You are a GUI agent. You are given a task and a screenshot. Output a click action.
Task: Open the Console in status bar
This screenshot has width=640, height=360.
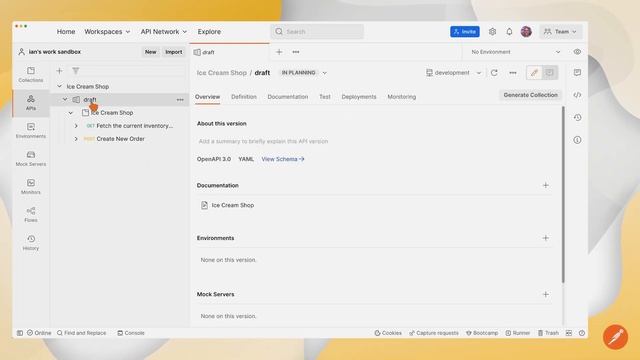[x=131, y=333]
